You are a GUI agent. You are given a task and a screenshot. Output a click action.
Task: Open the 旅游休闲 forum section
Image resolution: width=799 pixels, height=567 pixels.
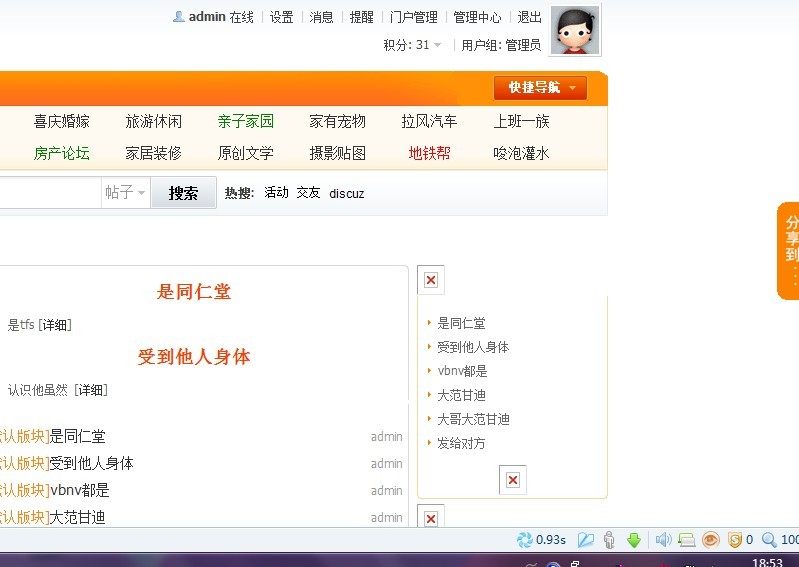click(x=153, y=121)
